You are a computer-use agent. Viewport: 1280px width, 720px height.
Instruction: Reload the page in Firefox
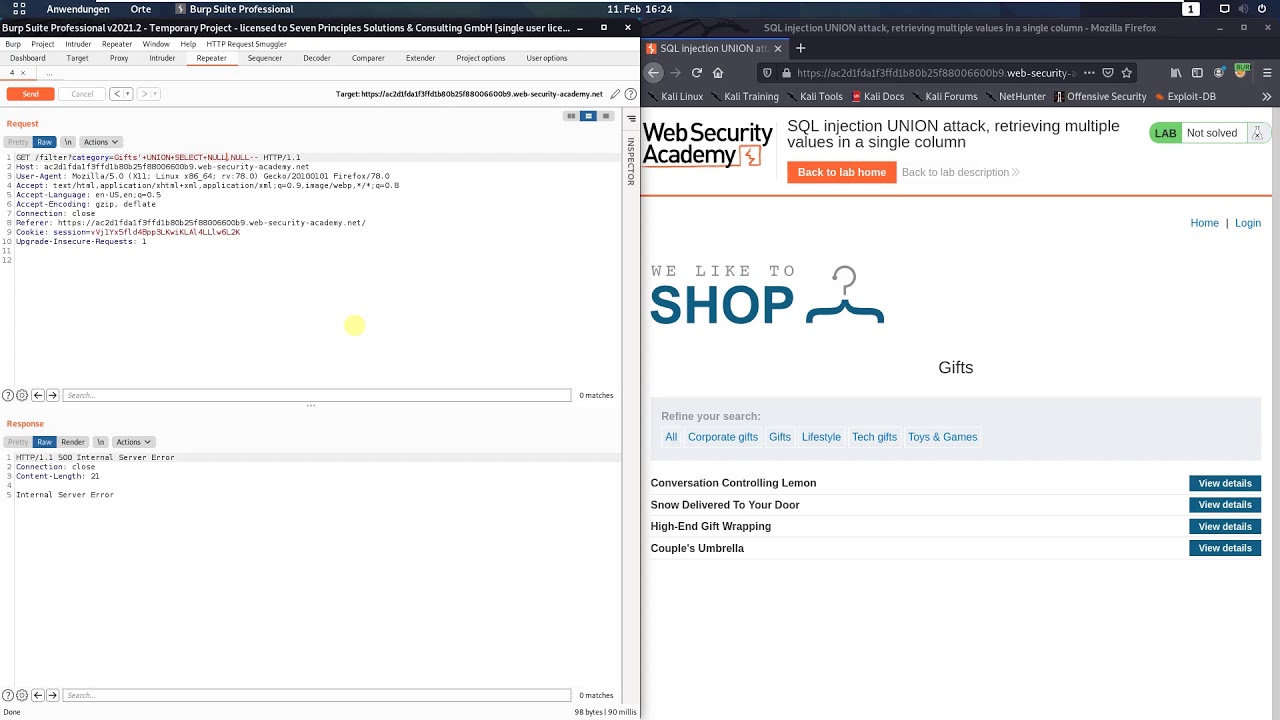coord(697,73)
